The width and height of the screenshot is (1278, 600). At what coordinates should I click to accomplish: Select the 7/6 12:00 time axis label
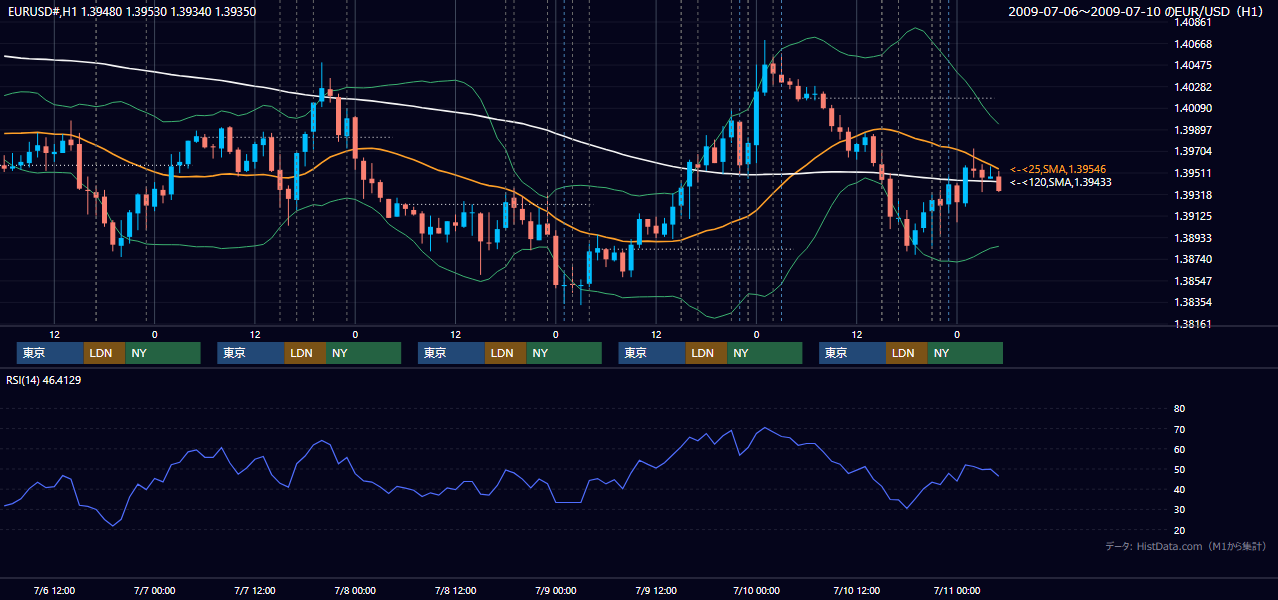[54, 590]
